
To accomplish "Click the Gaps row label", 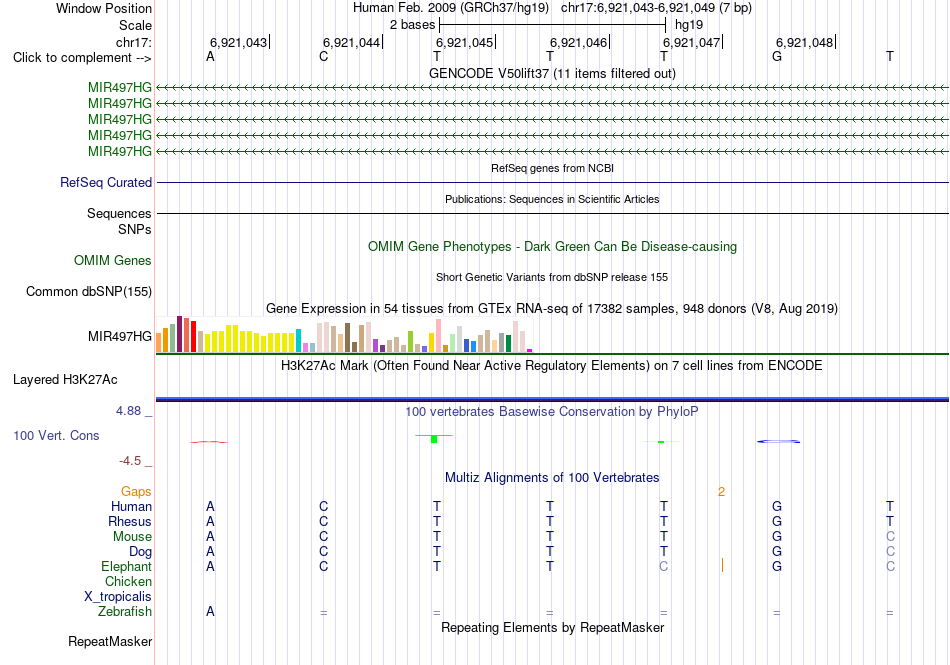I will [136, 492].
